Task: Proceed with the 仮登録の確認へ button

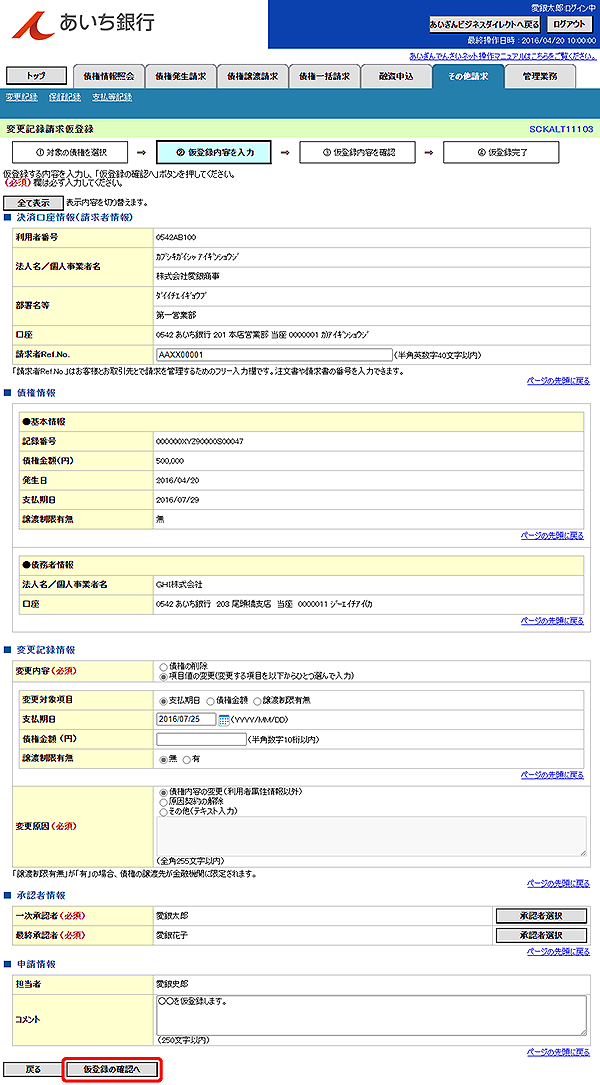Action: click(x=112, y=1069)
